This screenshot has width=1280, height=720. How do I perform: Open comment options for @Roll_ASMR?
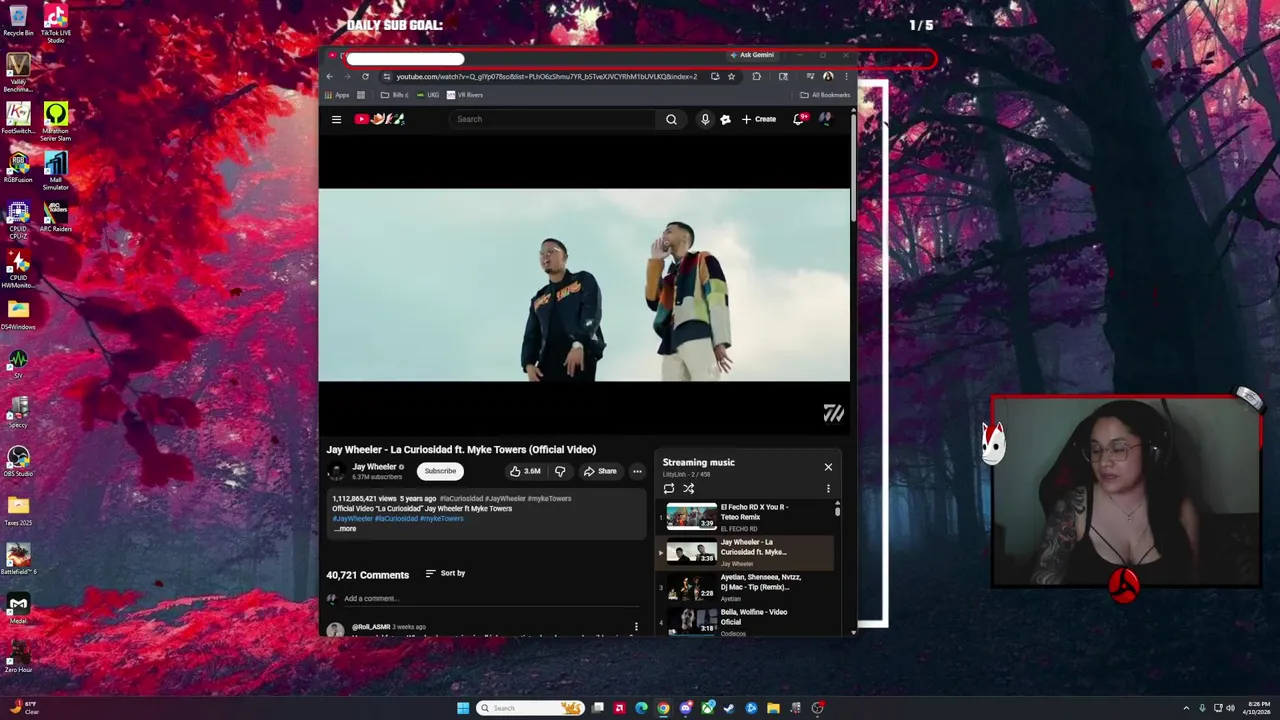pyautogui.click(x=635, y=627)
